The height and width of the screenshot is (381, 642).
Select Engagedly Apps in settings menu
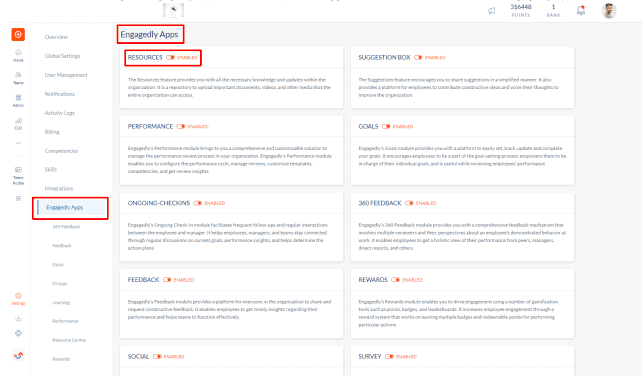(x=71, y=208)
